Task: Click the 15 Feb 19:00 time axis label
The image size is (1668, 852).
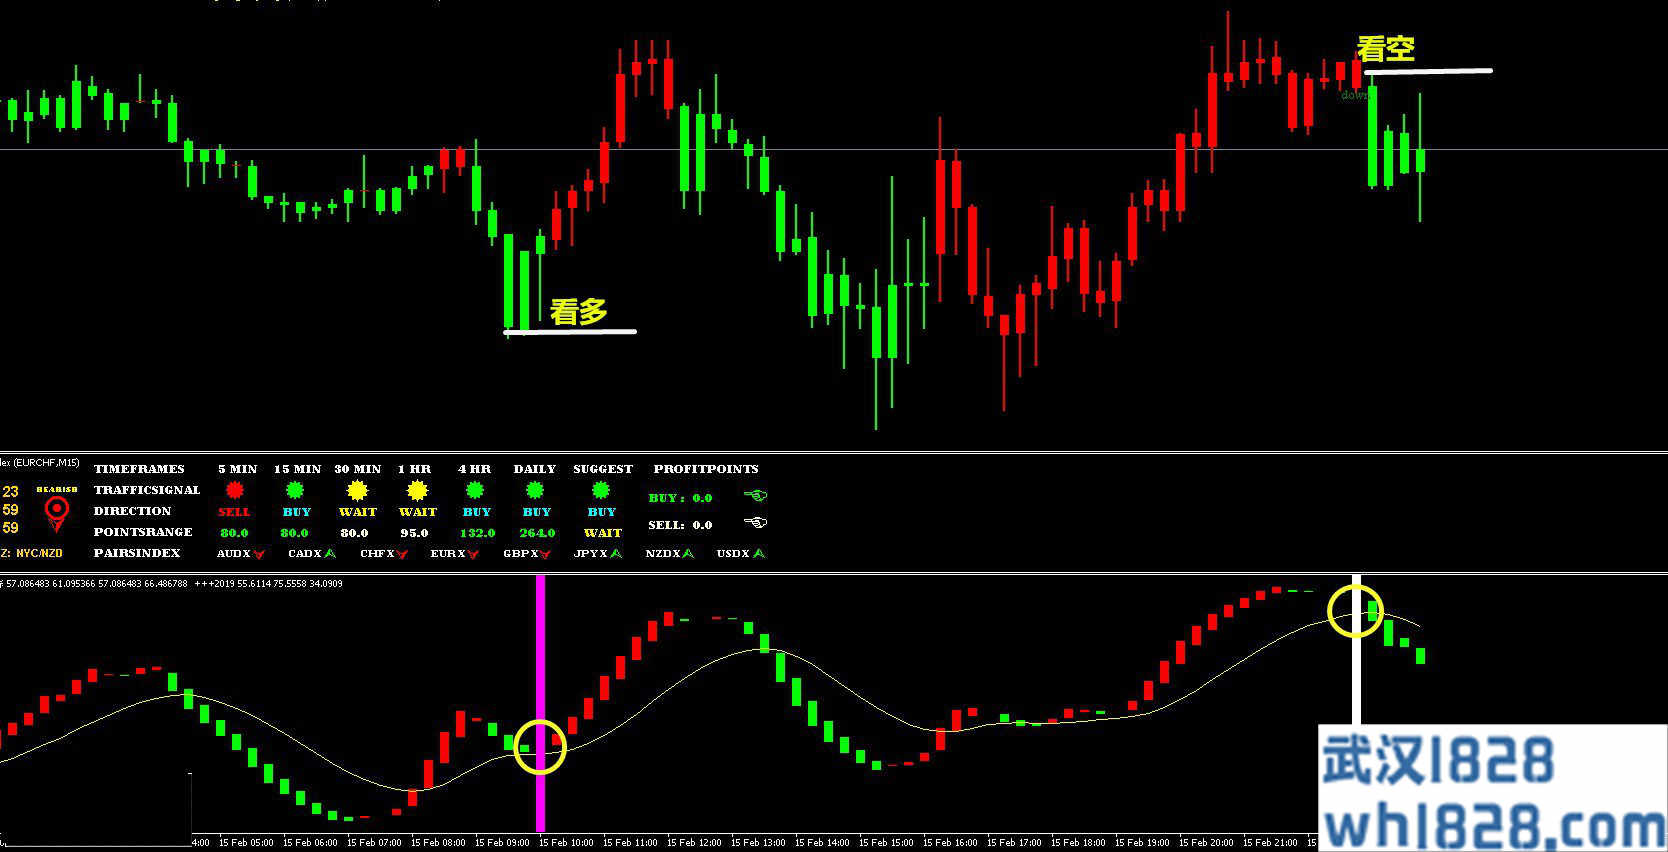Action: point(1142,842)
